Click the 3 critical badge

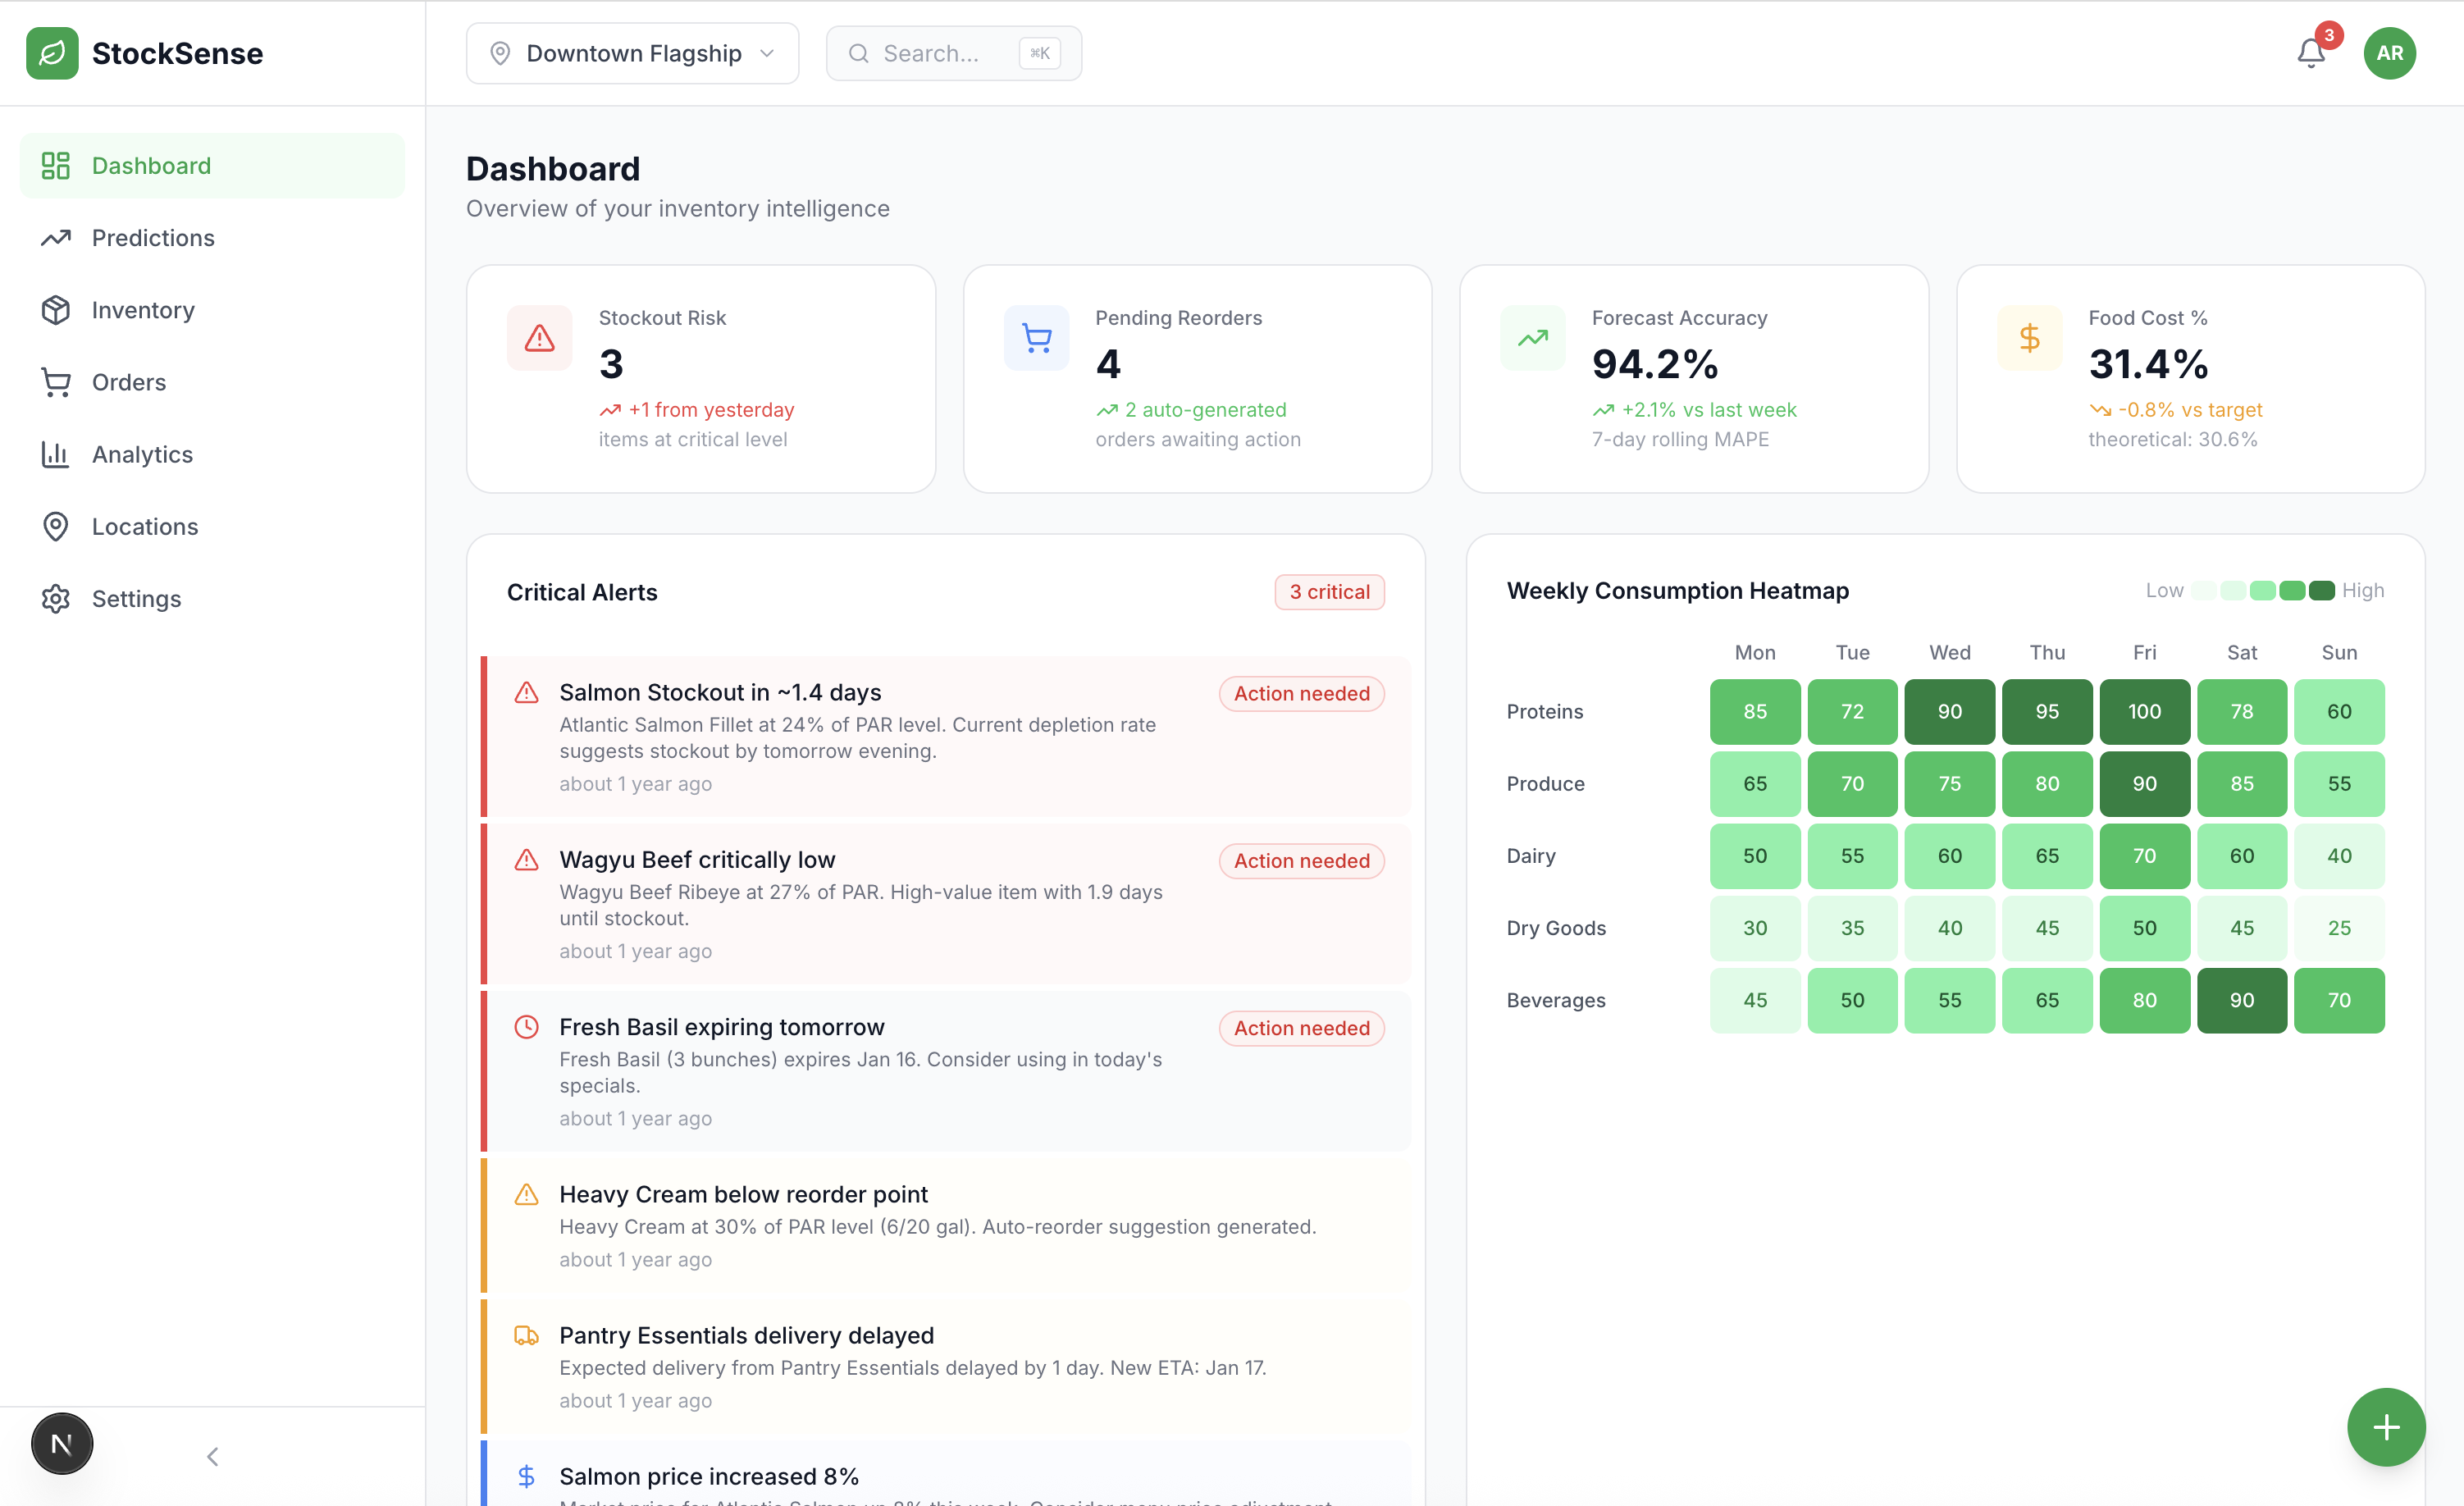click(1329, 592)
